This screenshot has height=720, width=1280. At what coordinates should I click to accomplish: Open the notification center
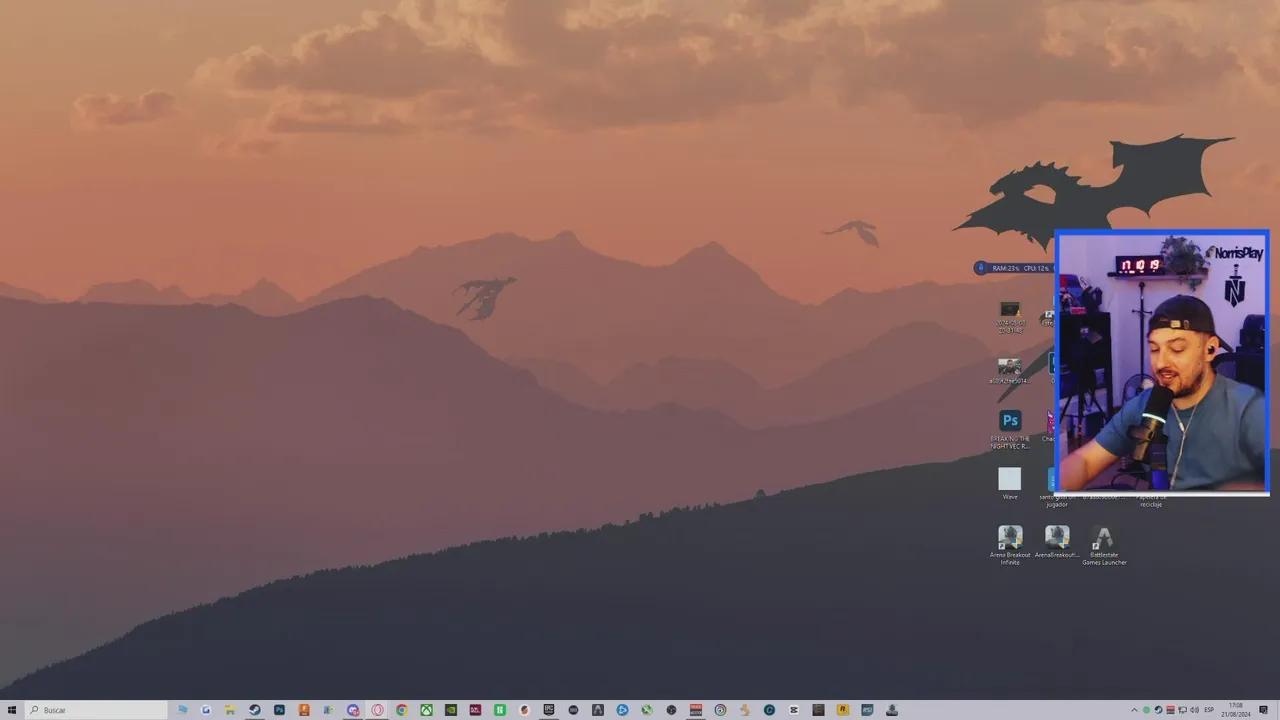(1264, 710)
